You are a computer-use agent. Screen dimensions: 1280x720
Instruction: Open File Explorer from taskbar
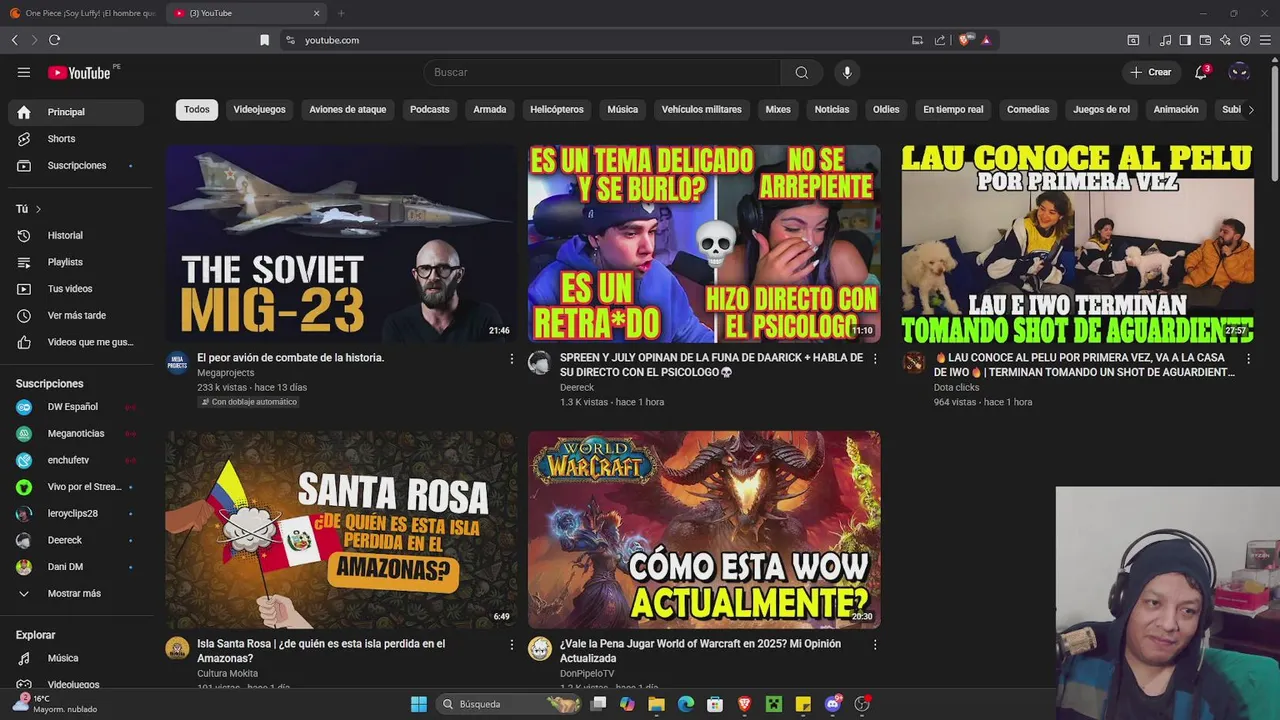(x=656, y=704)
